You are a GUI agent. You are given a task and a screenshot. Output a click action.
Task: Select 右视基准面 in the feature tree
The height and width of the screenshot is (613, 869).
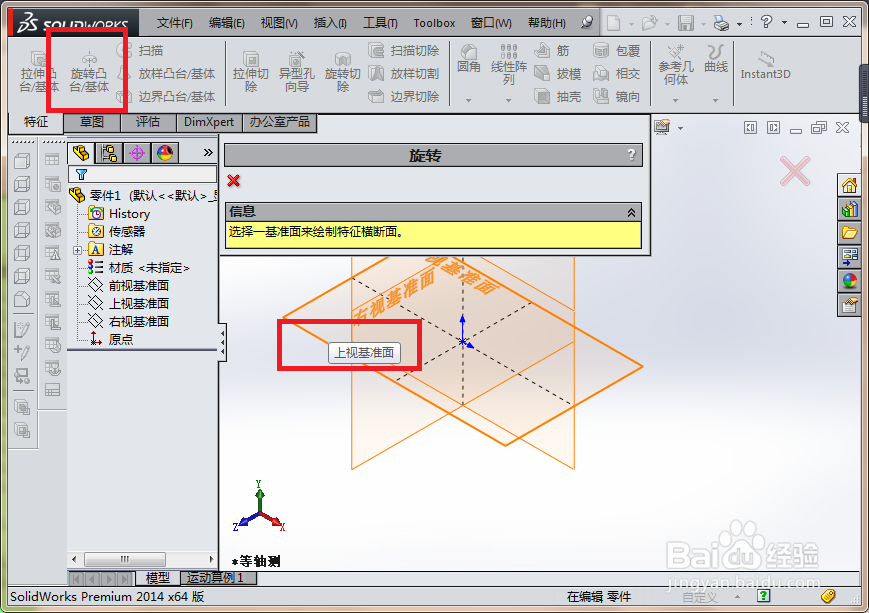129,321
